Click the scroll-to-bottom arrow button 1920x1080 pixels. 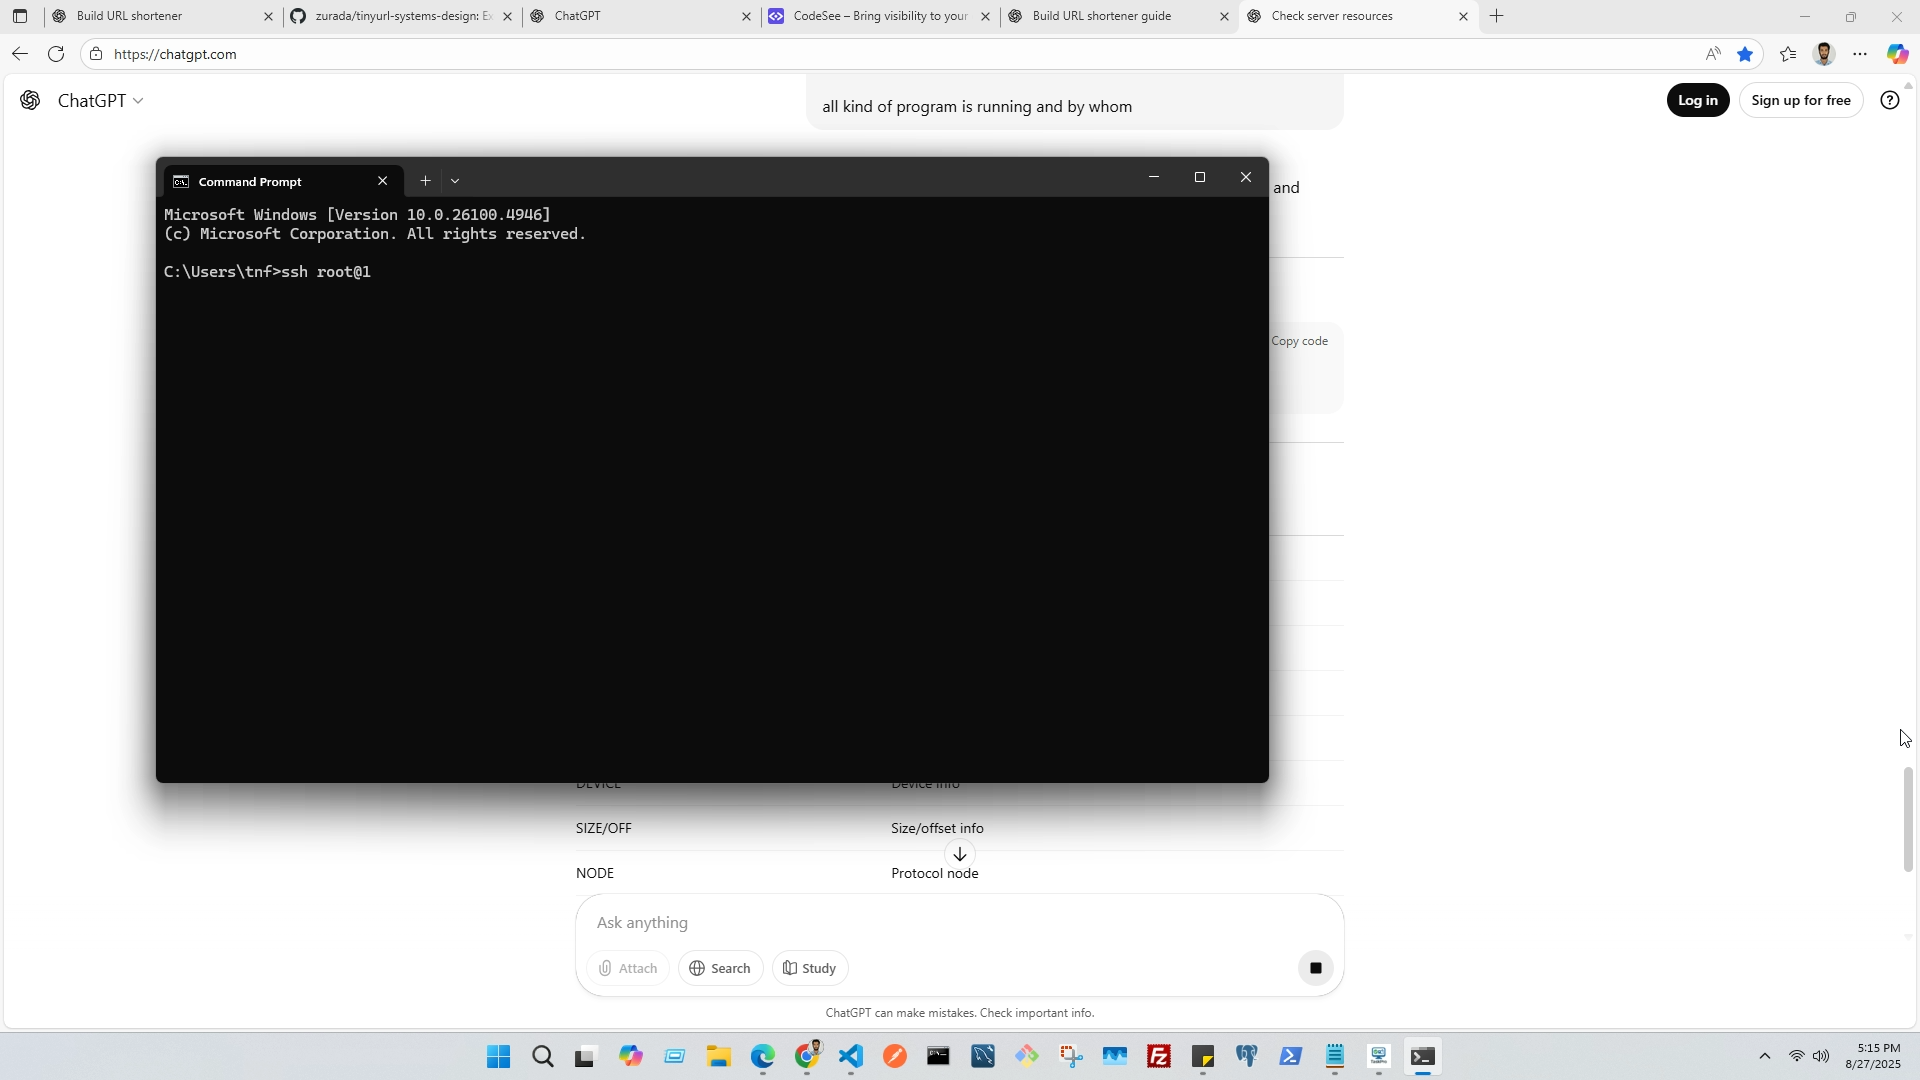coord(959,854)
